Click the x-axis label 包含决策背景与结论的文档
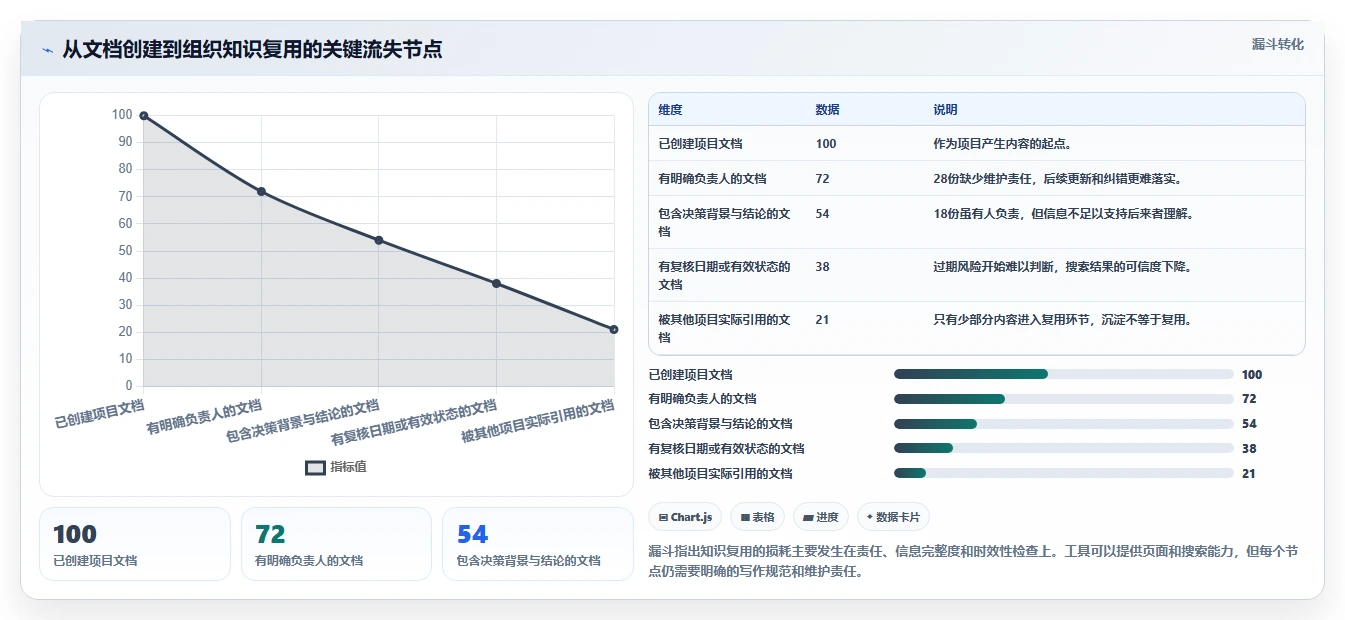This screenshot has width=1345, height=620. (x=303, y=421)
